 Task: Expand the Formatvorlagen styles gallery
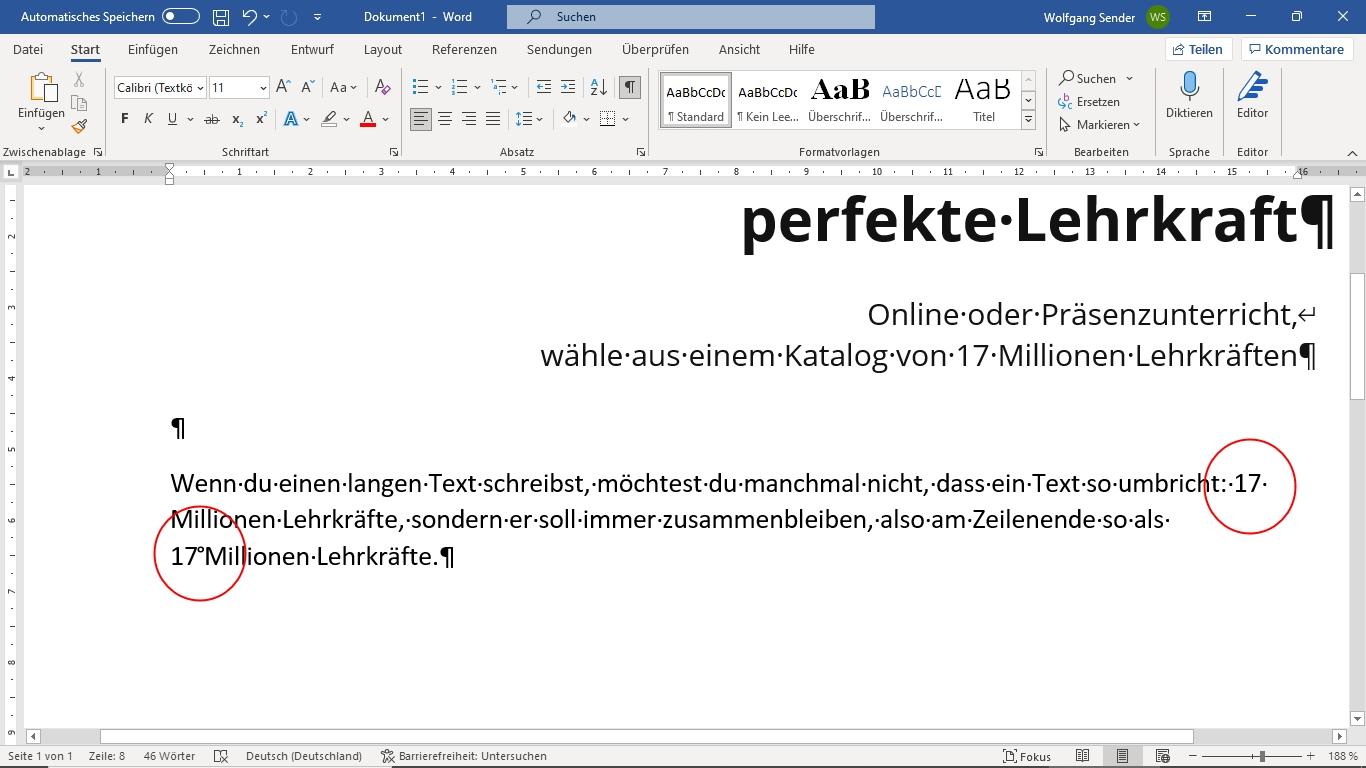click(x=1028, y=120)
